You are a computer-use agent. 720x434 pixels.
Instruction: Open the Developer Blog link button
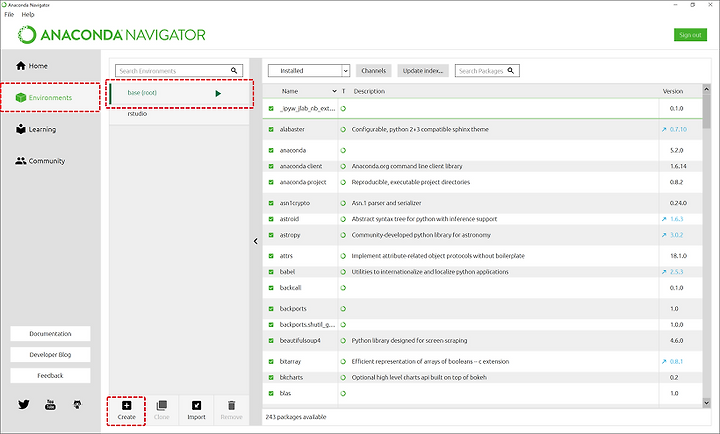point(51,355)
